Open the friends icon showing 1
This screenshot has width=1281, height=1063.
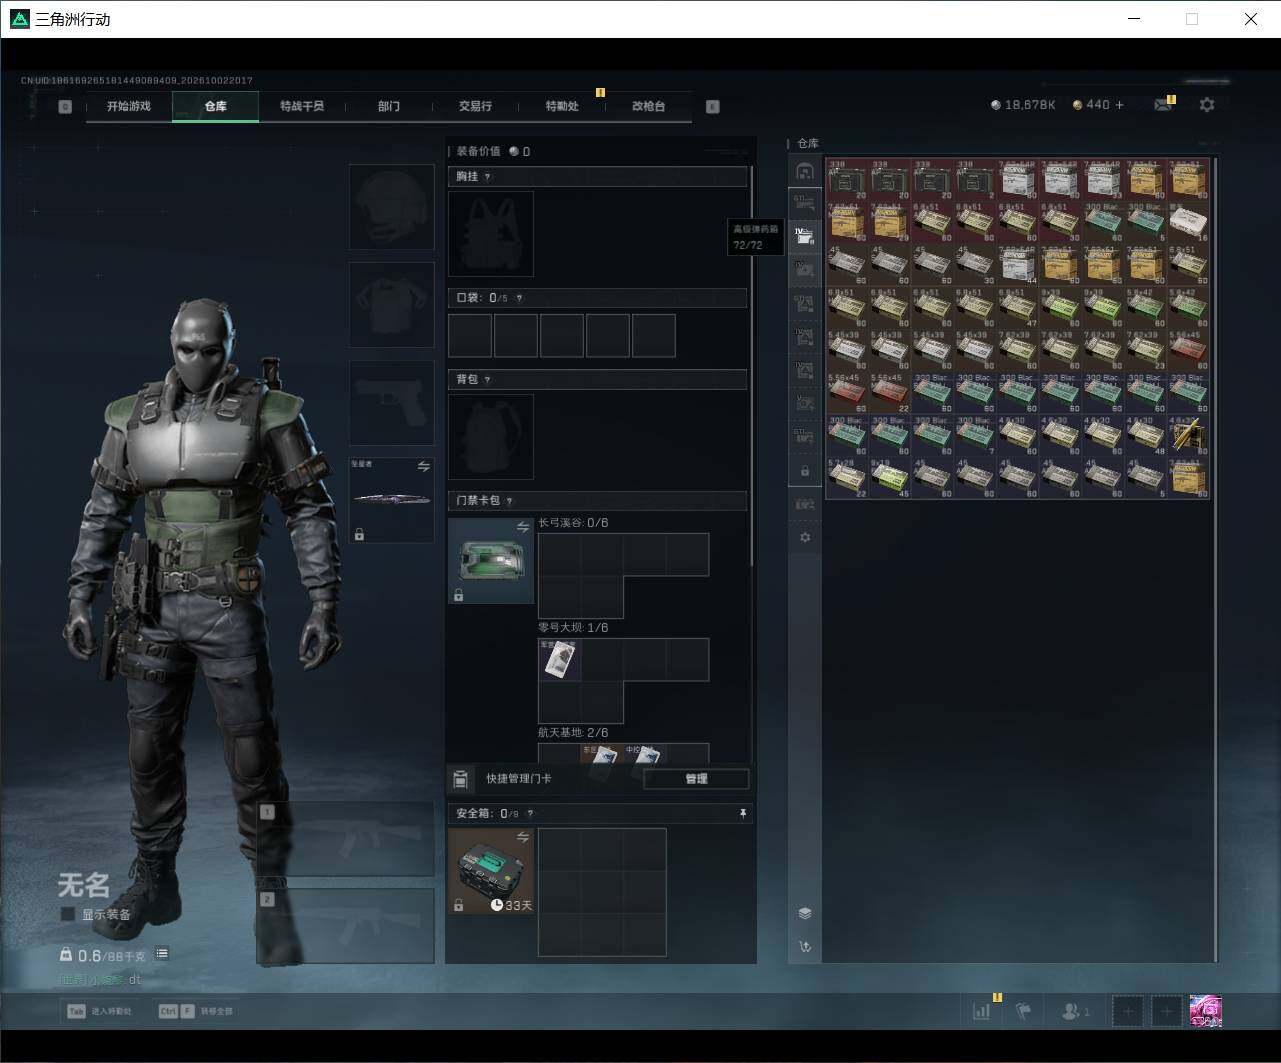tap(1075, 1011)
